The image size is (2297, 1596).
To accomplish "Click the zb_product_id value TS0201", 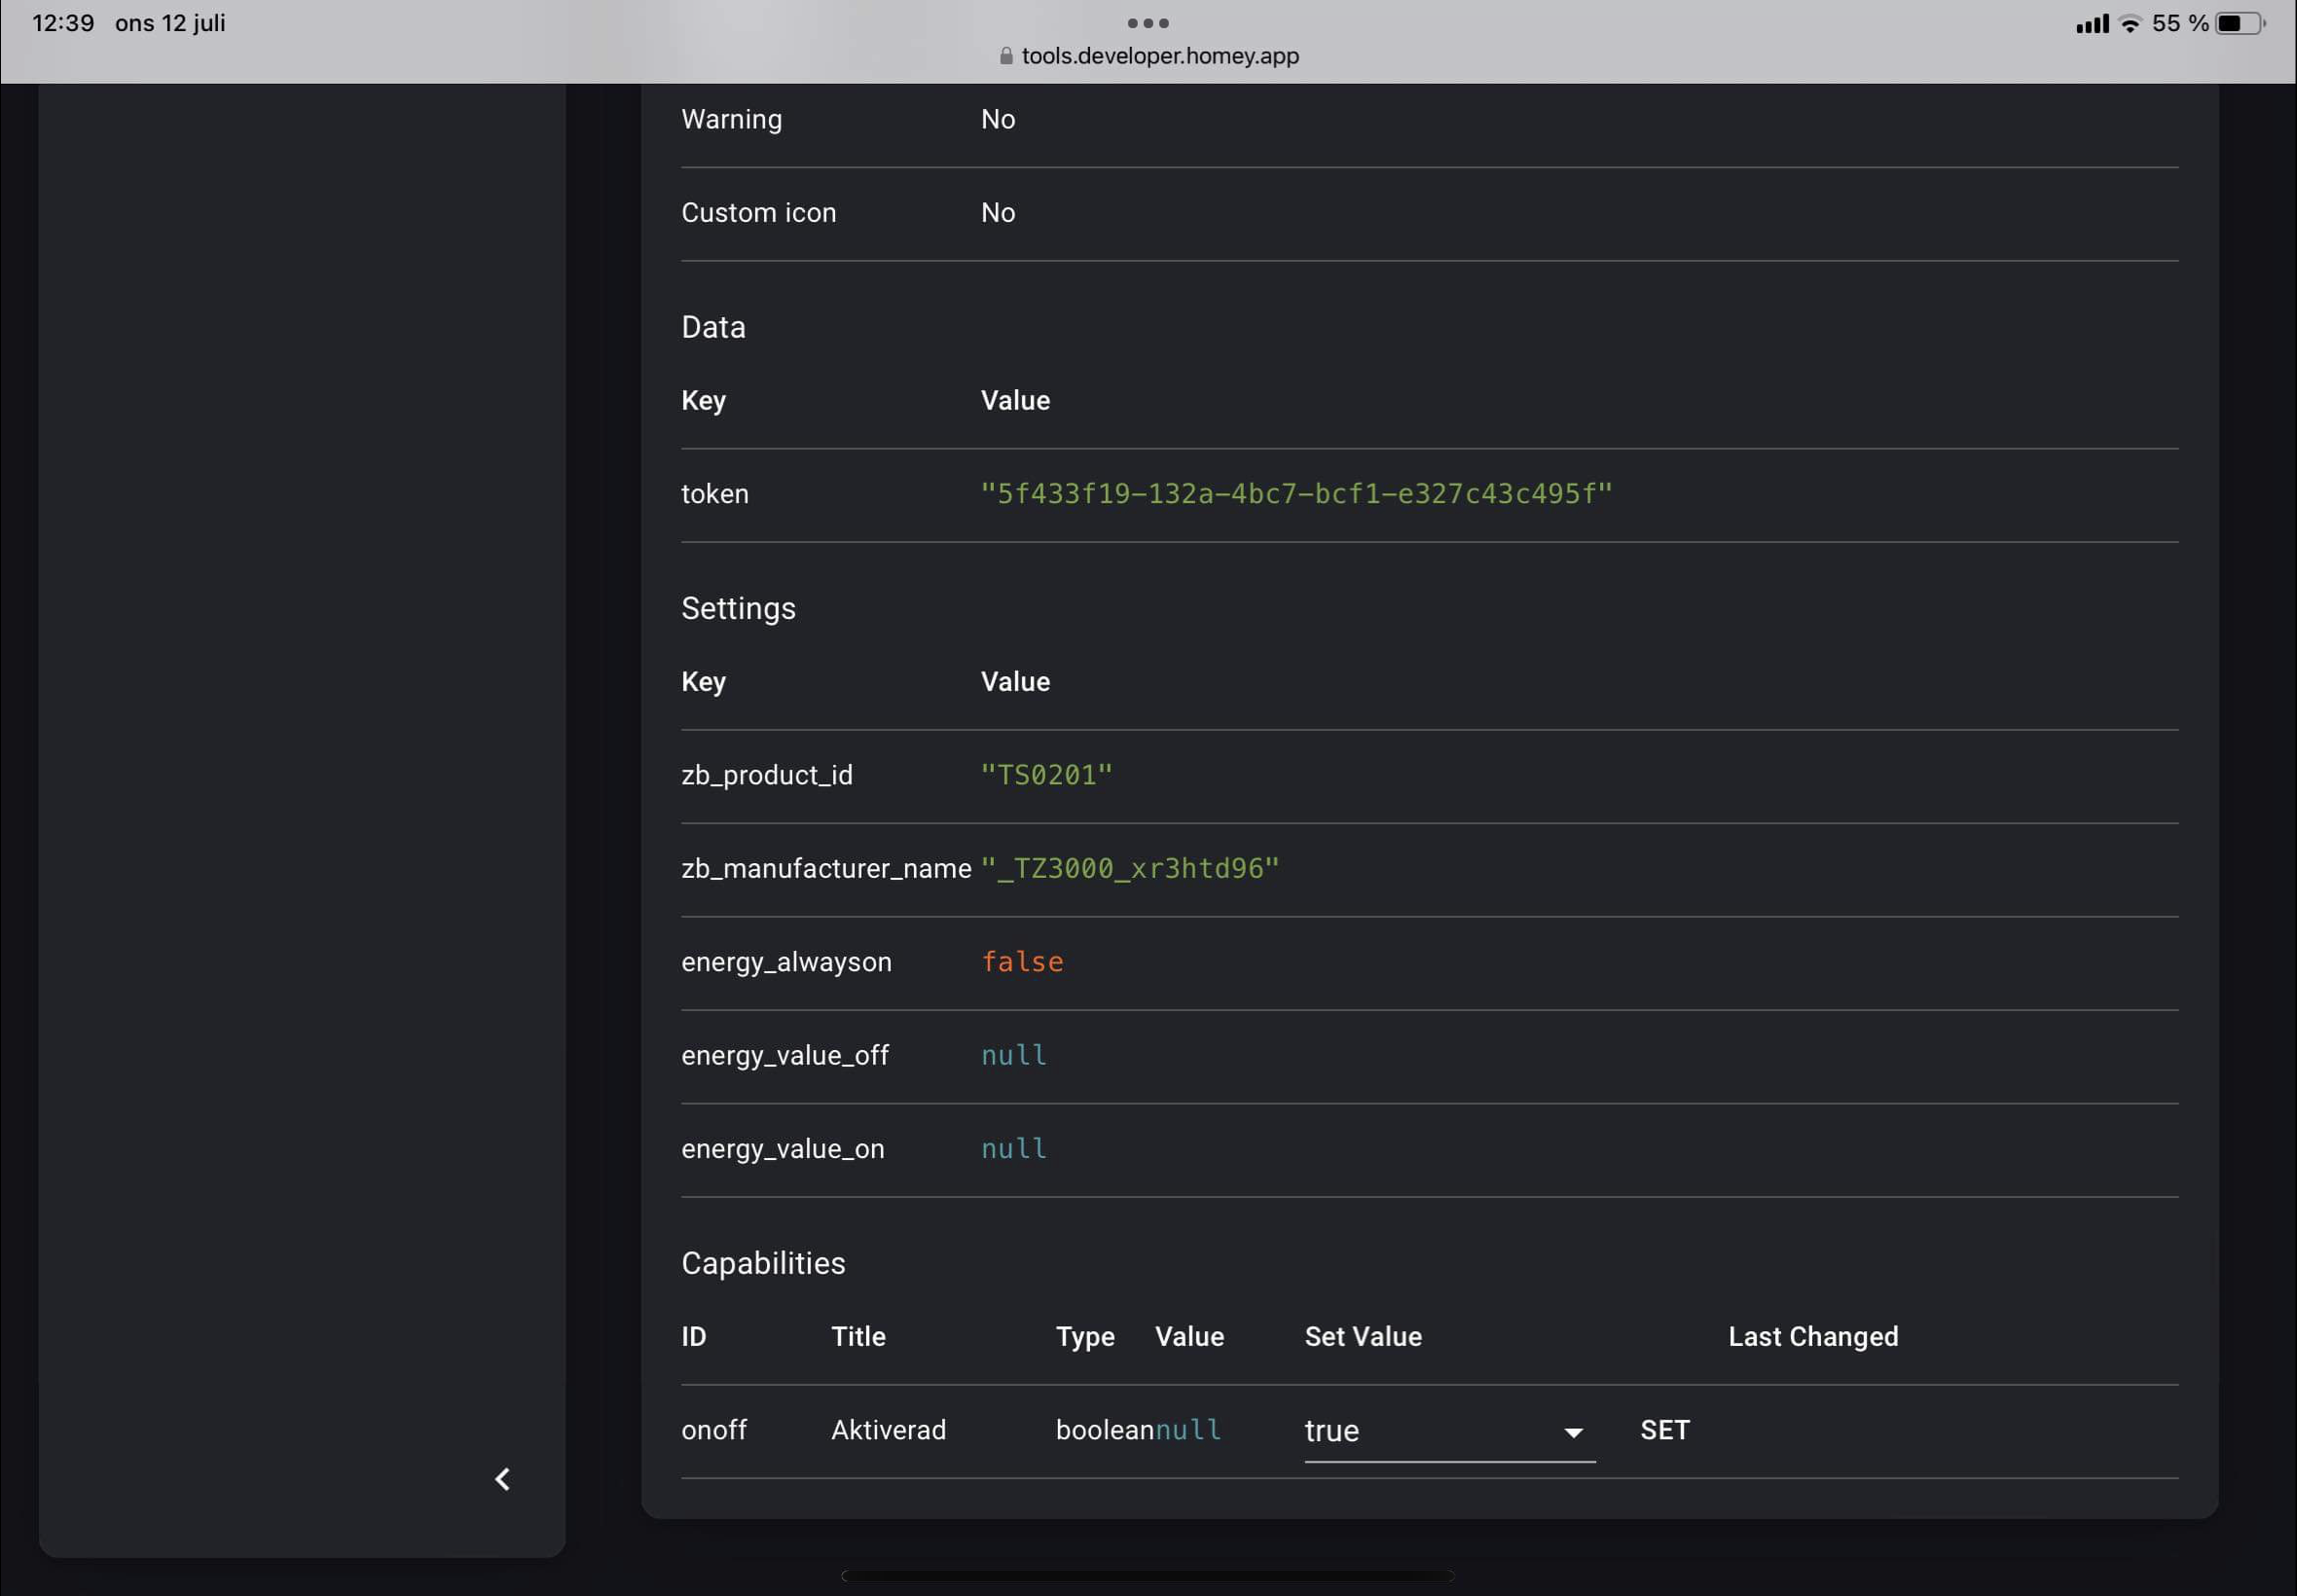I will coord(1044,773).
